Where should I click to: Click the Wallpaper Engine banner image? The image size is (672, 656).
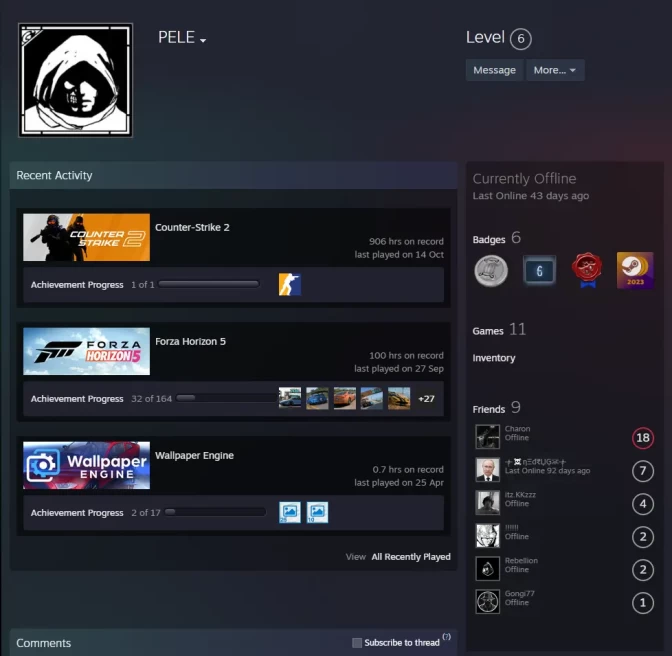(87, 465)
